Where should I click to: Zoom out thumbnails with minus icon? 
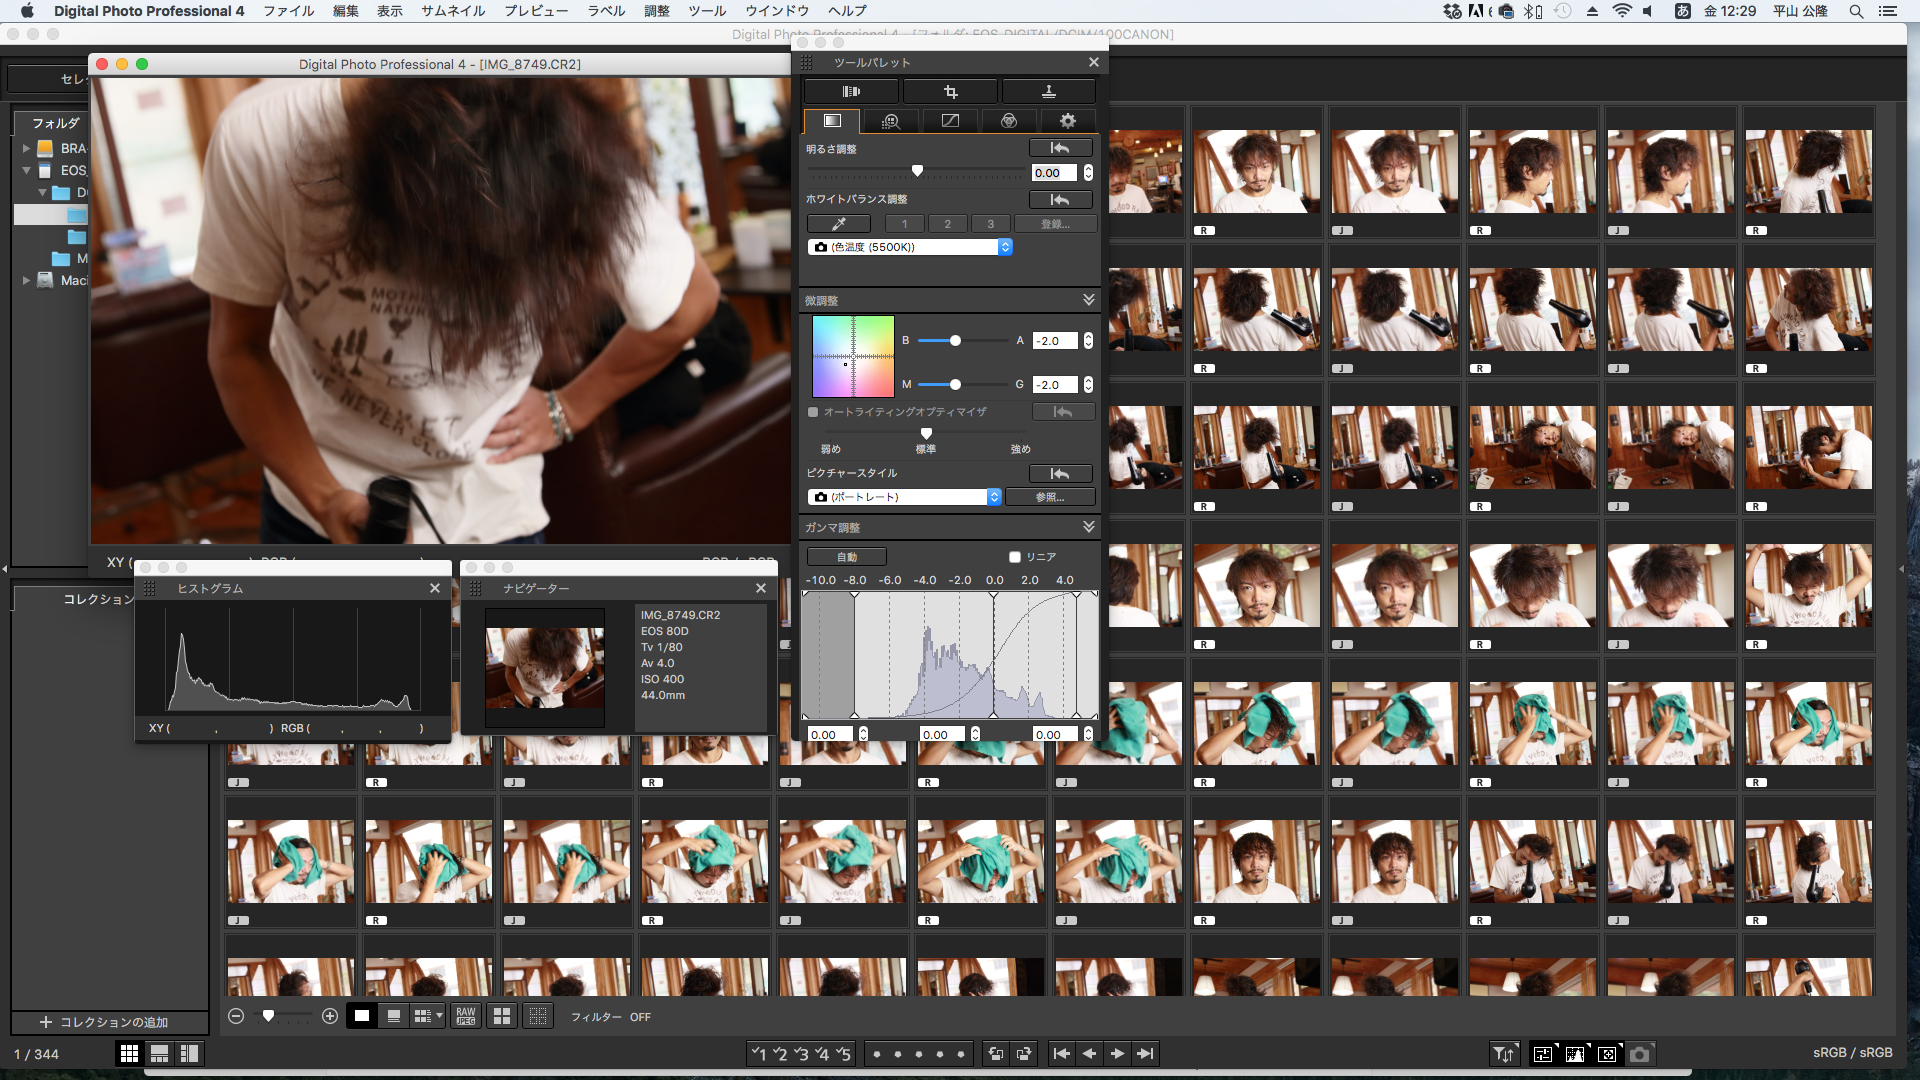click(236, 1016)
